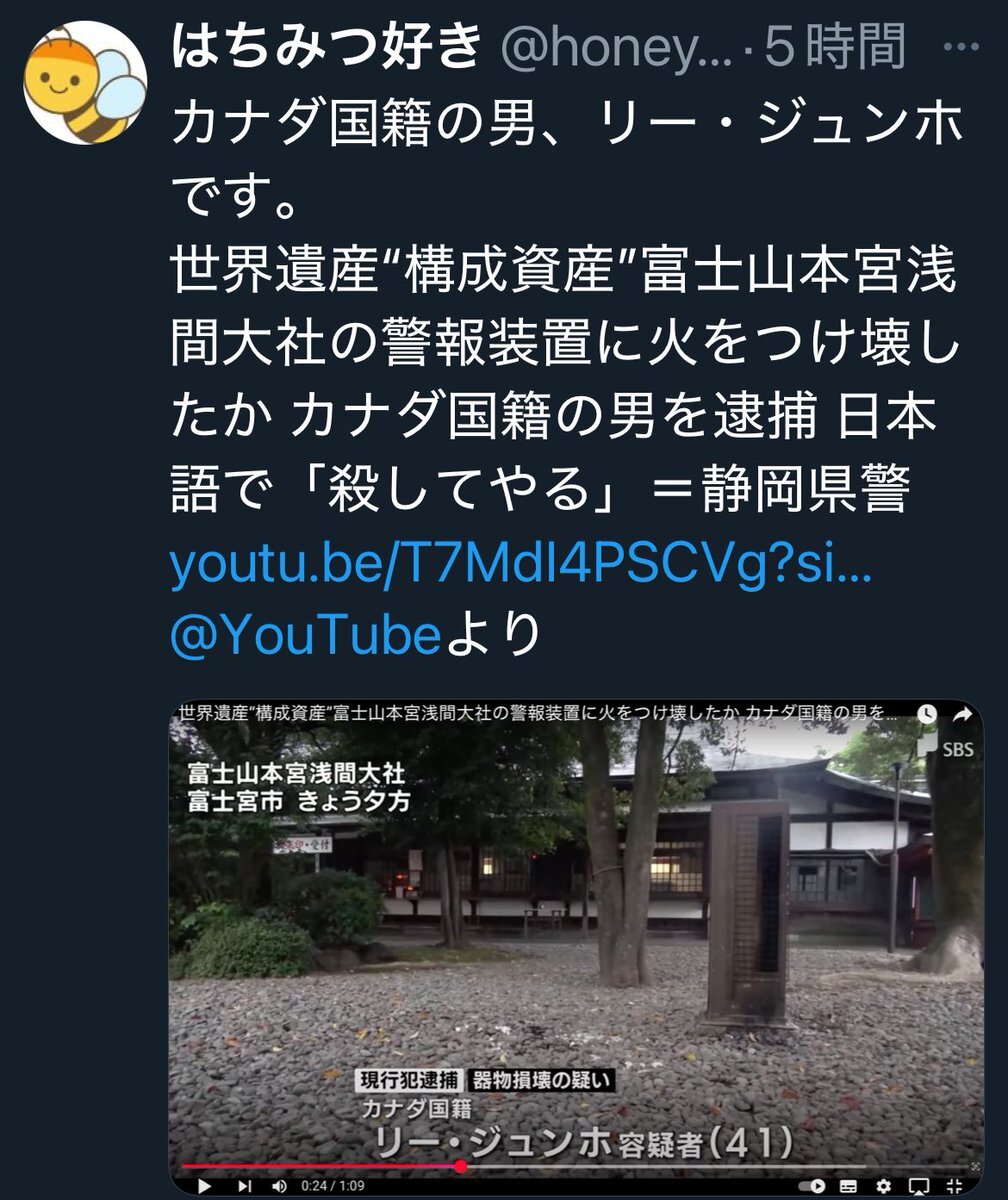Toggle the autoplay switch
1008x1200 pixels.
tap(812, 1186)
